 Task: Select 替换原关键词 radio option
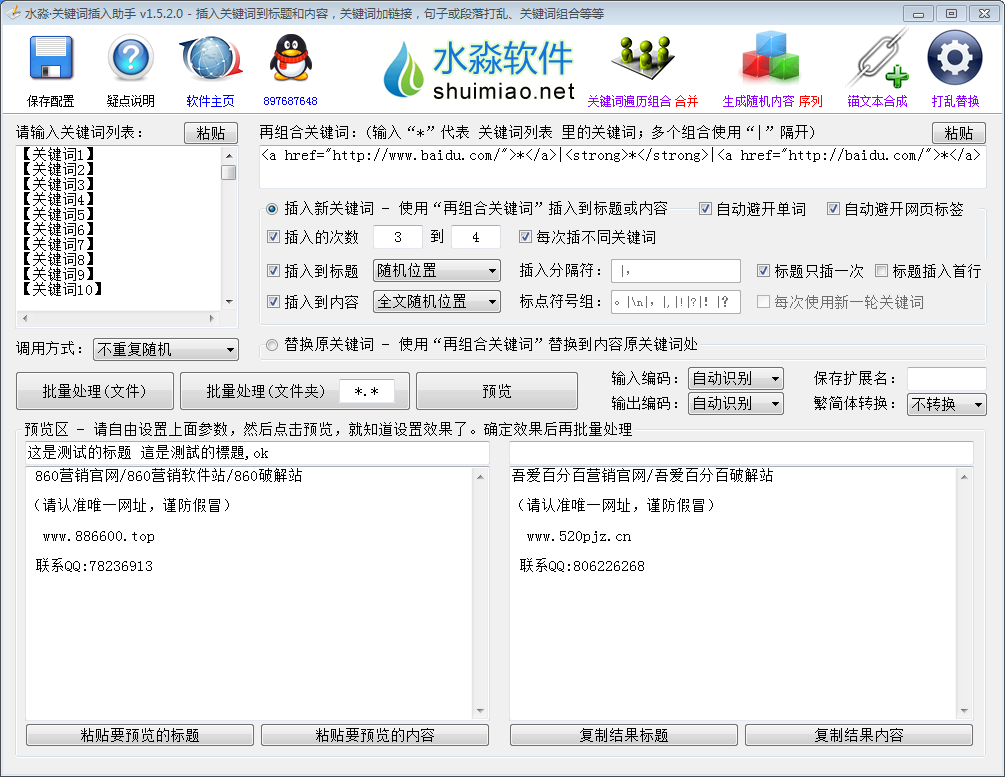pyautogui.click(x=272, y=345)
